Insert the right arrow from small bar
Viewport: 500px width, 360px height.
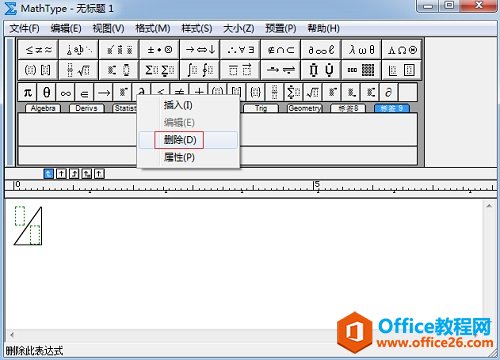coord(104,92)
